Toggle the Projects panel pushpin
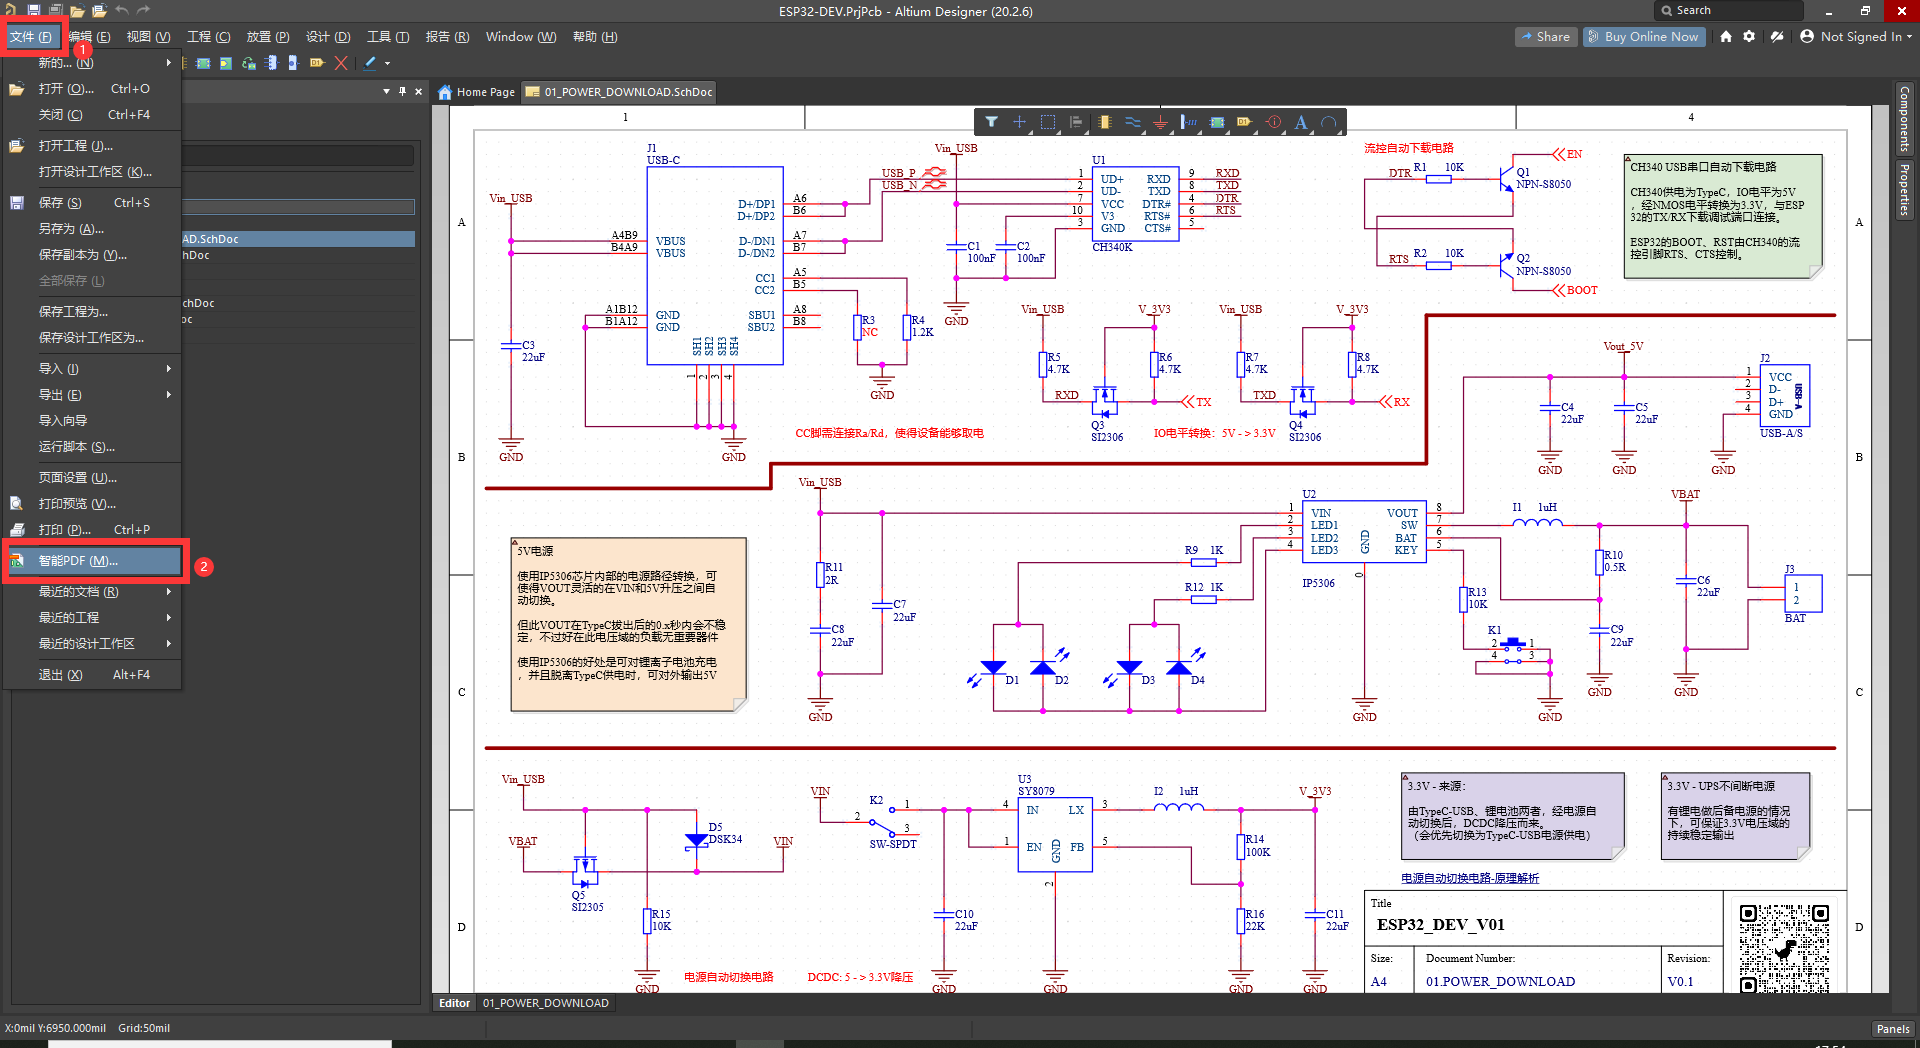Viewport: 1920px width, 1048px height. [x=401, y=91]
